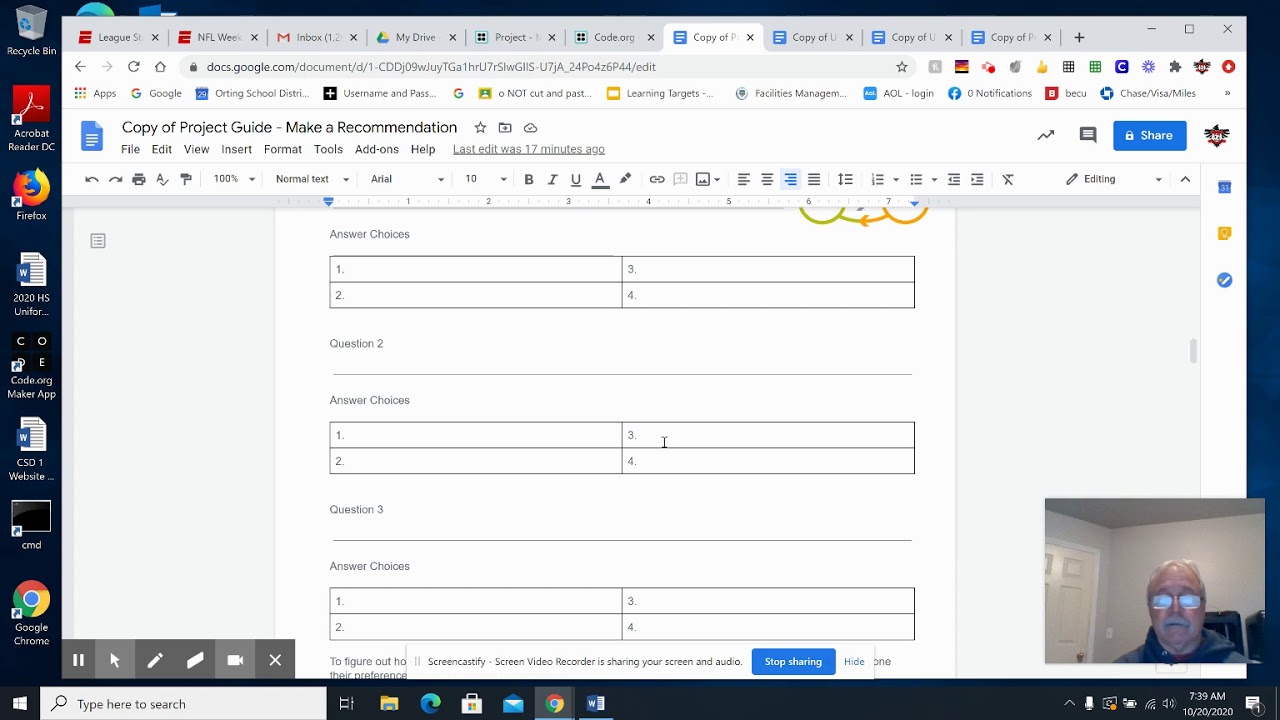Open the Format menu
This screenshot has height=720, width=1280.
(283, 149)
